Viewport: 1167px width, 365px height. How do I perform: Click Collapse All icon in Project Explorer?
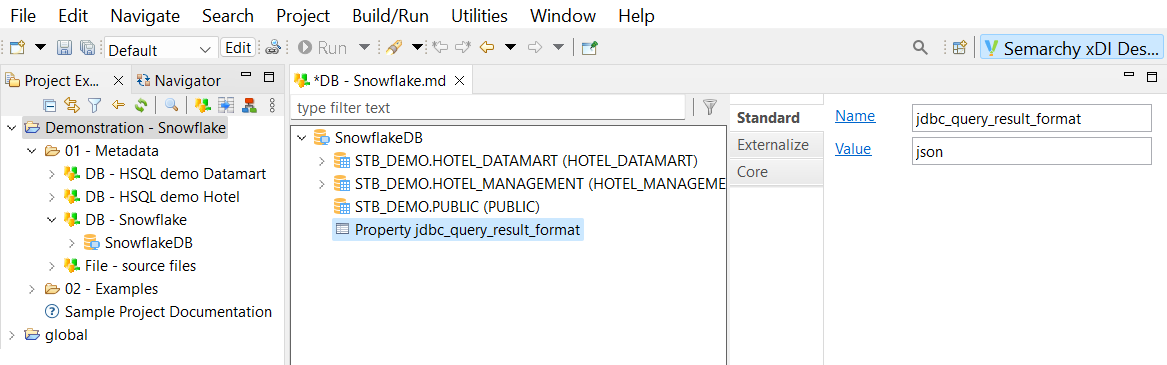pos(49,105)
